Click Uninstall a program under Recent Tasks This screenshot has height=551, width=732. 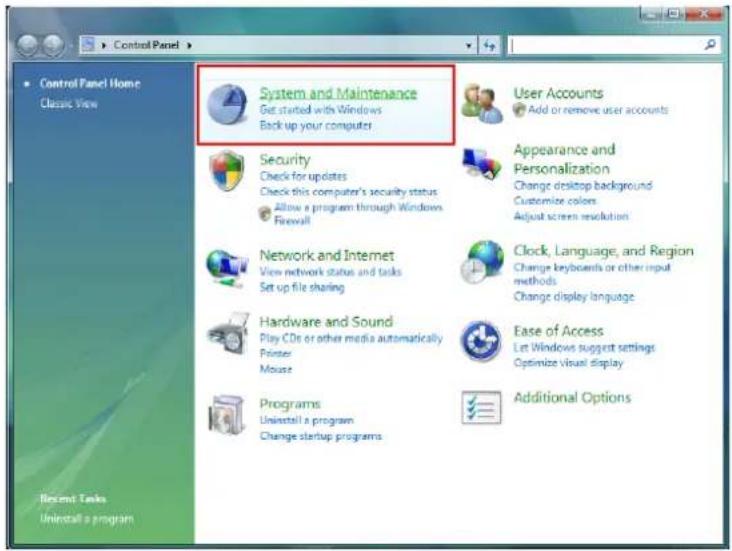[x=86, y=519]
